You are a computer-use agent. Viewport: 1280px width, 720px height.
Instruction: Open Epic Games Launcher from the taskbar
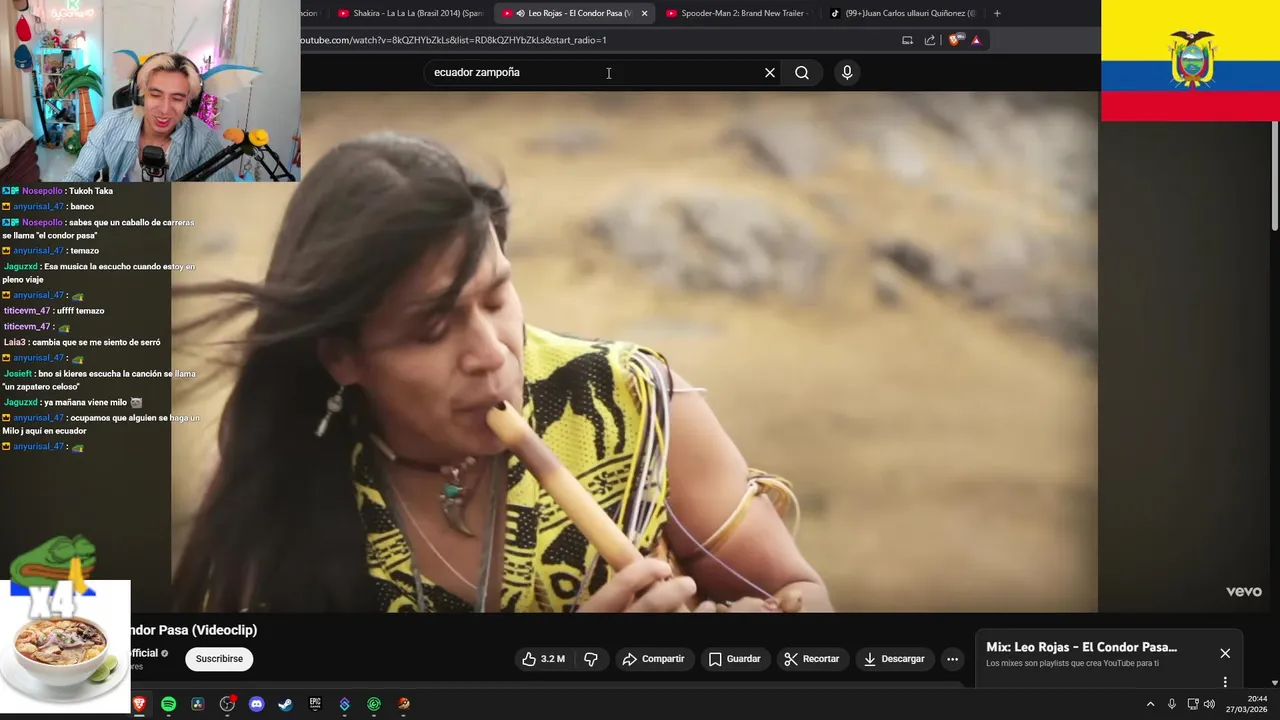315,704
